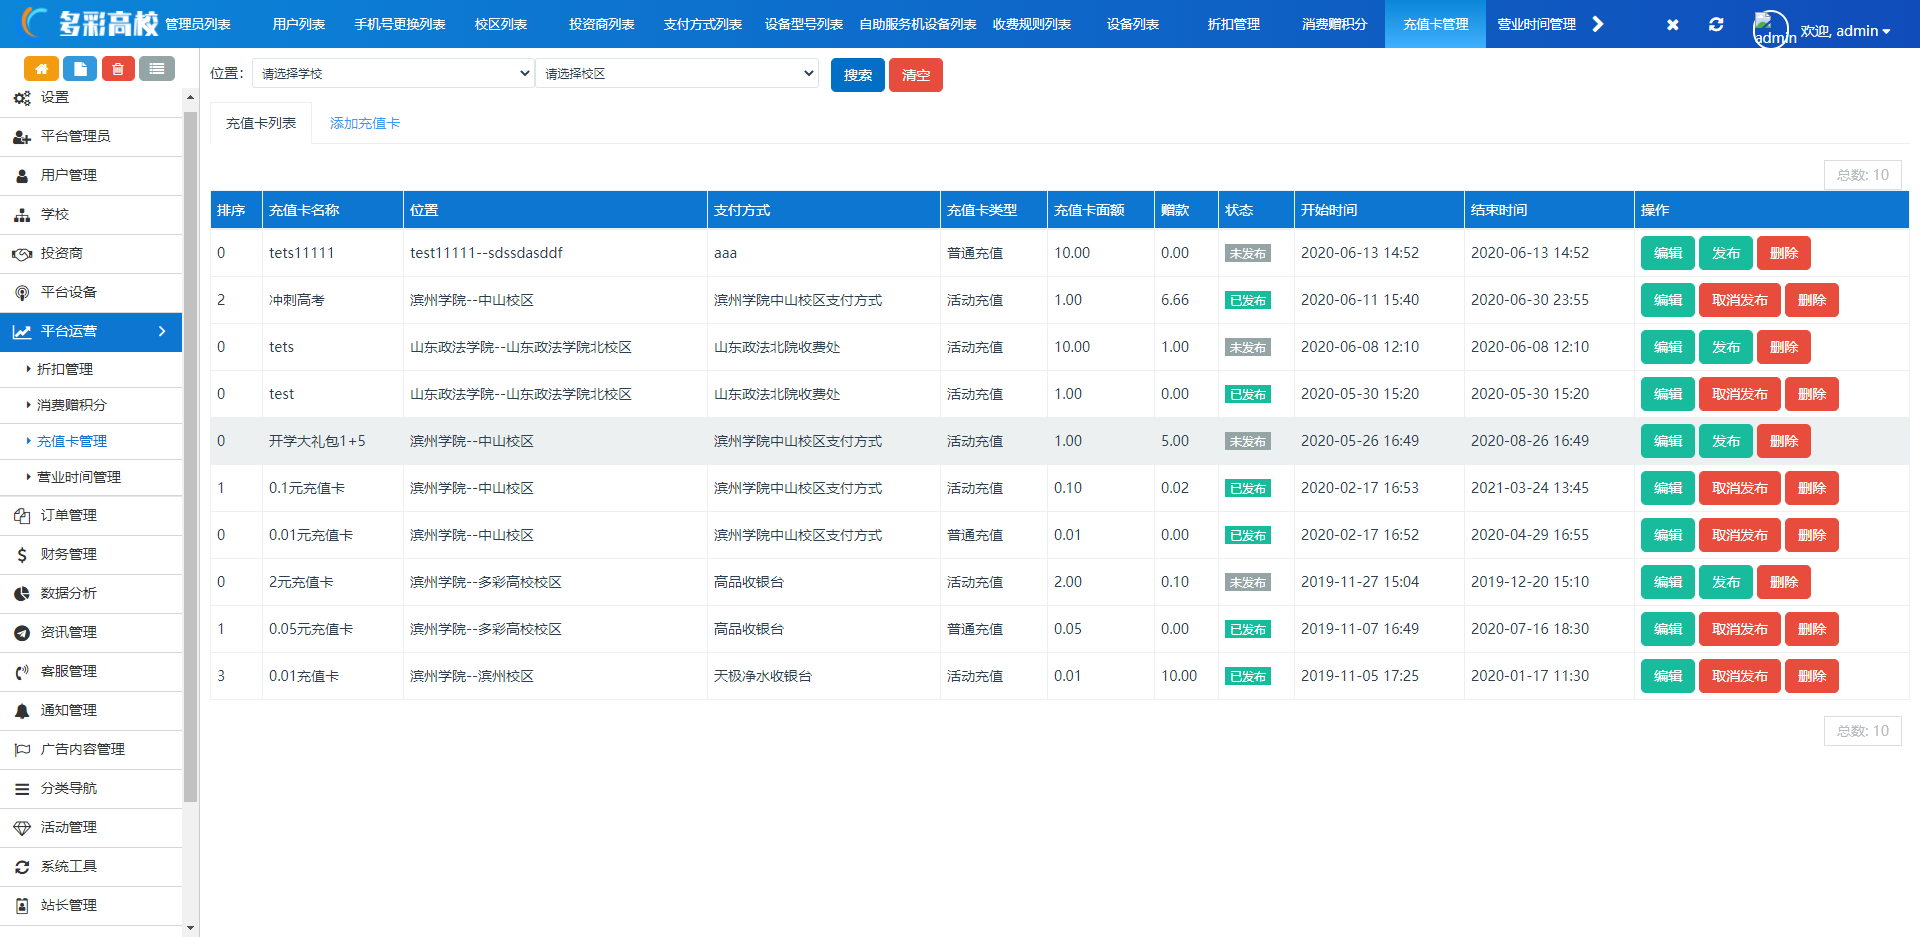Collapse the 平台运营 sidebar section
This screenshot has height=937, width=1920.
[x=91, y=331]
